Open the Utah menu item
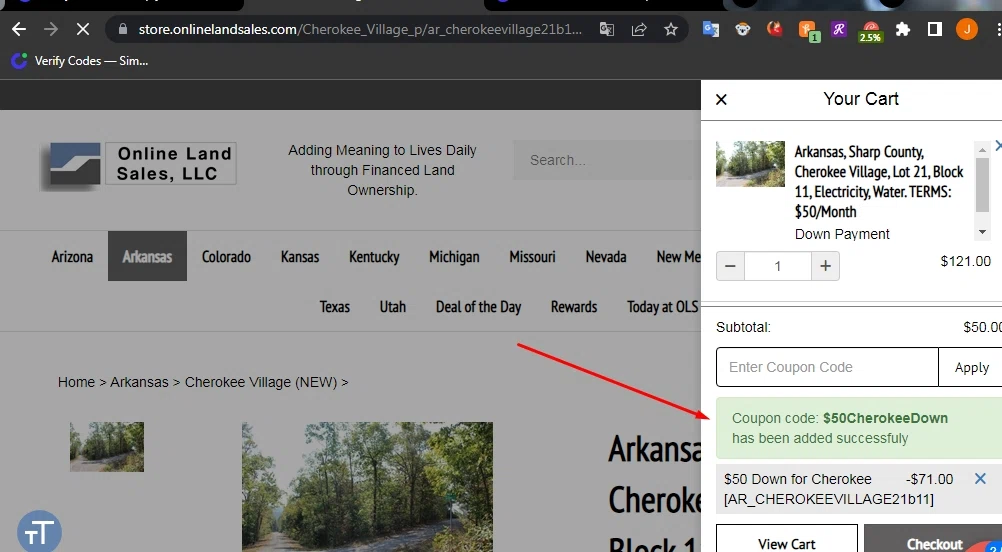This screenshot has height=552, width=1002. pos(392,307)
